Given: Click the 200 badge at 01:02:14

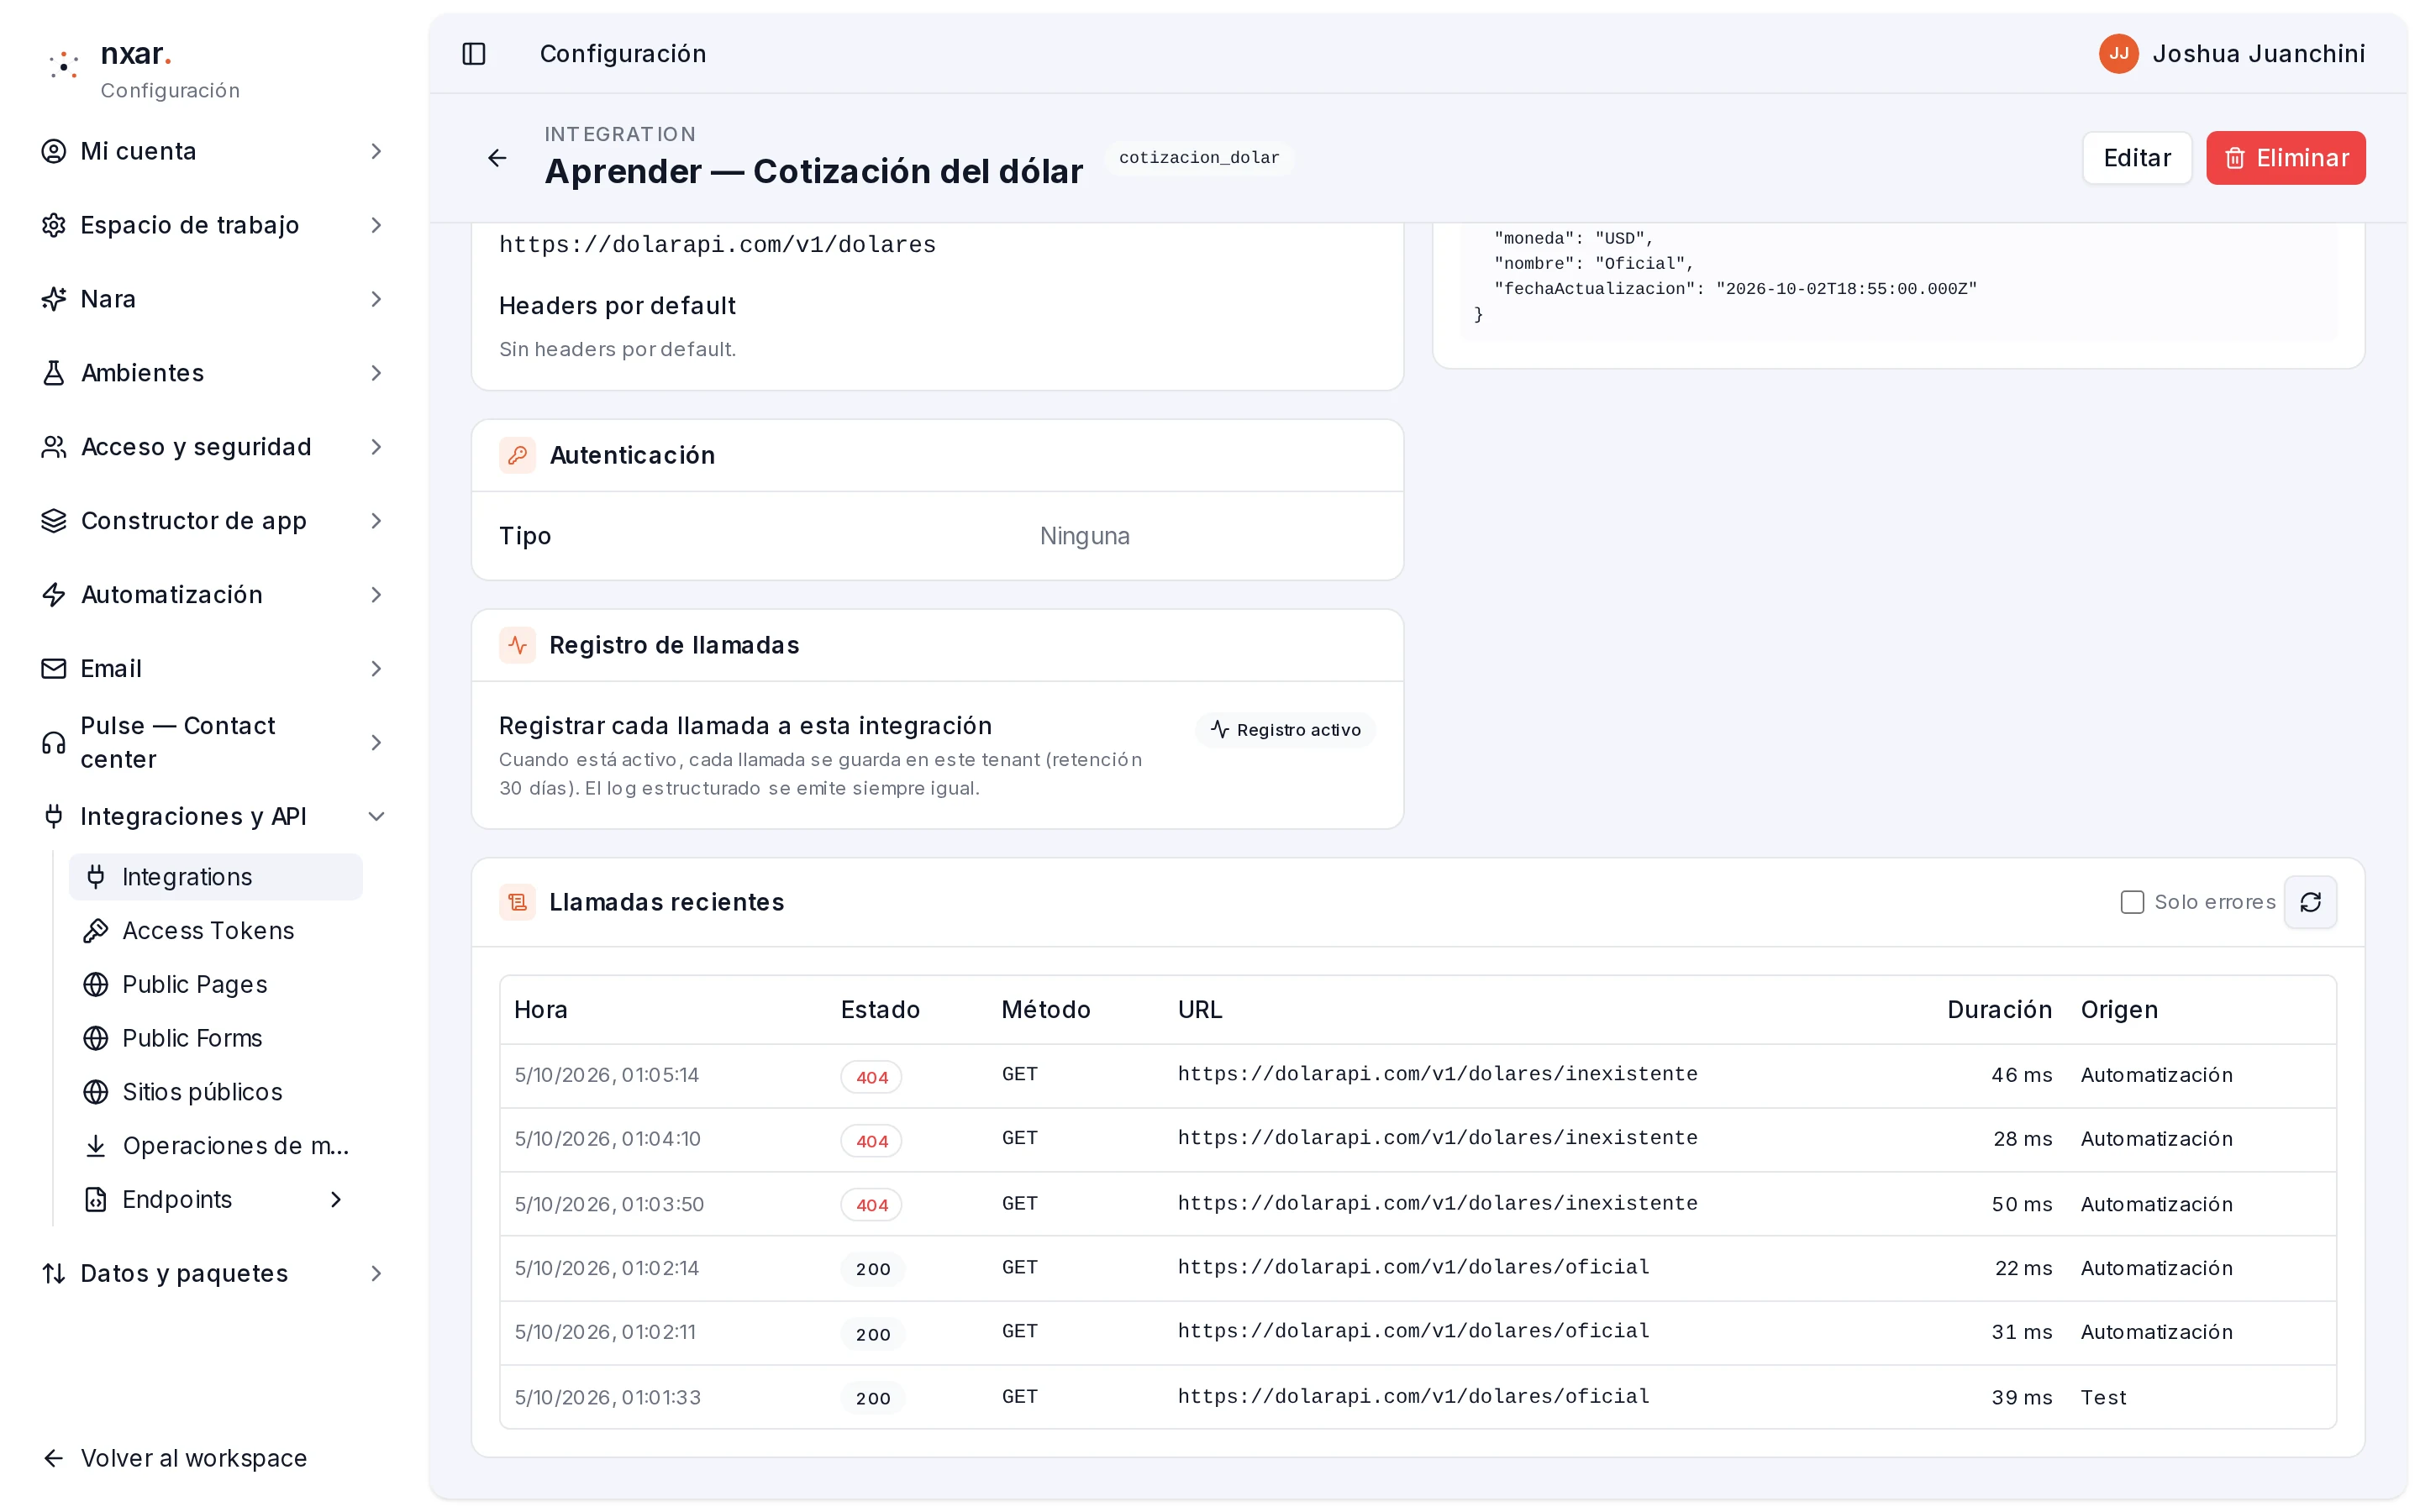Looking at the screenshot, I should 872,1269.
